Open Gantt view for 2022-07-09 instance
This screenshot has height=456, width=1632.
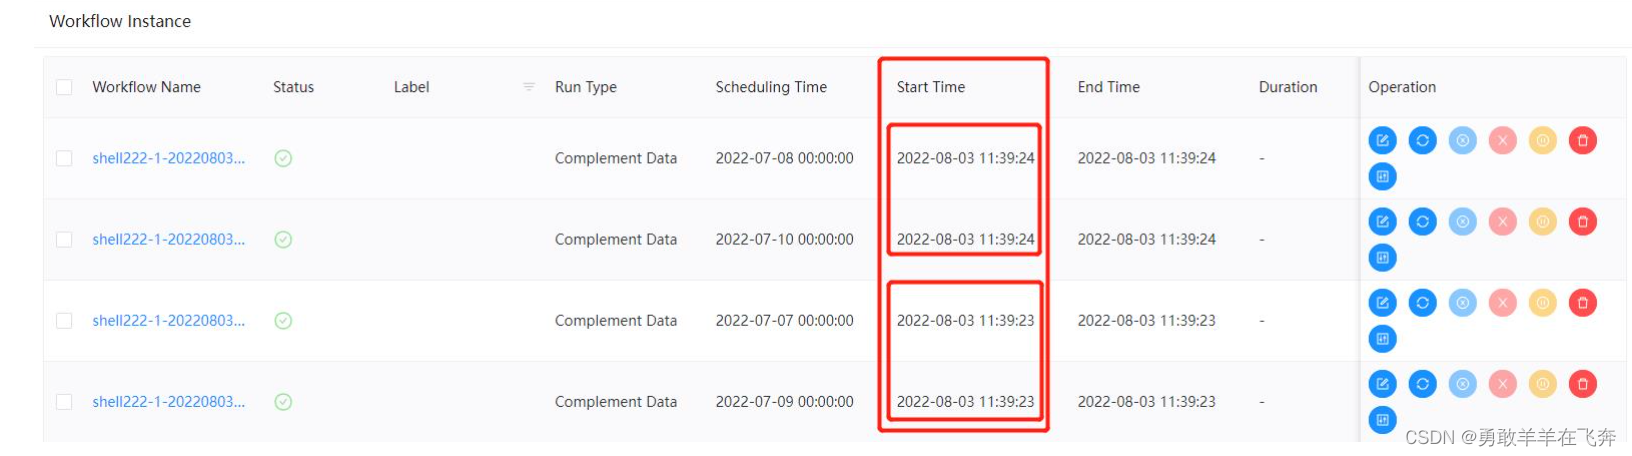click(x=1382, y=420)
